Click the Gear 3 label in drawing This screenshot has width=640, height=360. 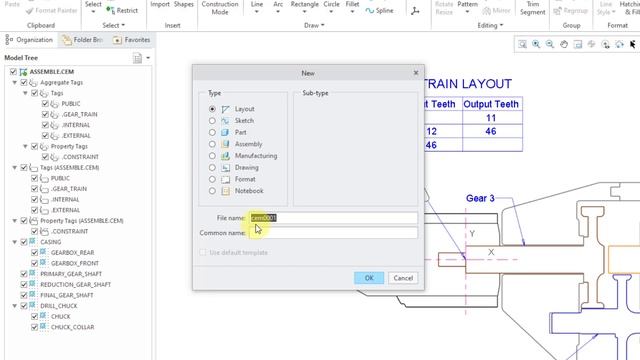480,198
